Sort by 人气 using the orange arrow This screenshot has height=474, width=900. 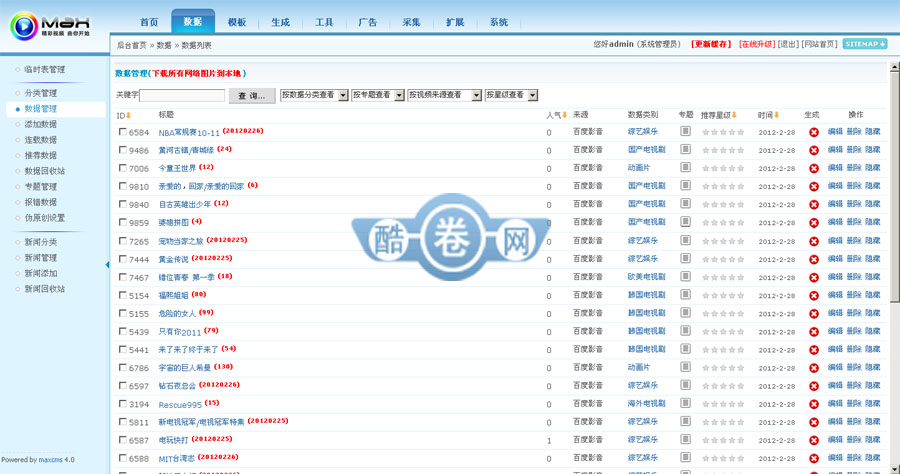(x=565, y=115)
